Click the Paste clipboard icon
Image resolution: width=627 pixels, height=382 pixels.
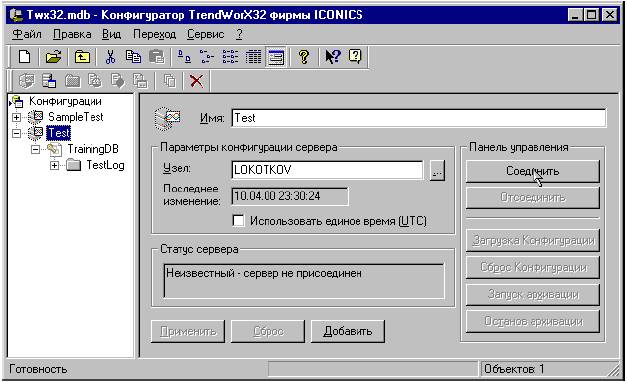(x=157, y=56)
